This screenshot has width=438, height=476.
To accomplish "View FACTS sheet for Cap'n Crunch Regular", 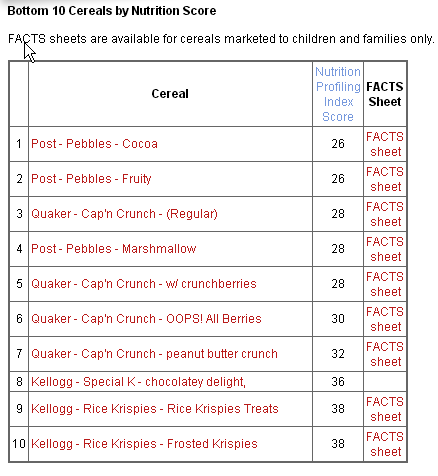I will coord(385,214).
